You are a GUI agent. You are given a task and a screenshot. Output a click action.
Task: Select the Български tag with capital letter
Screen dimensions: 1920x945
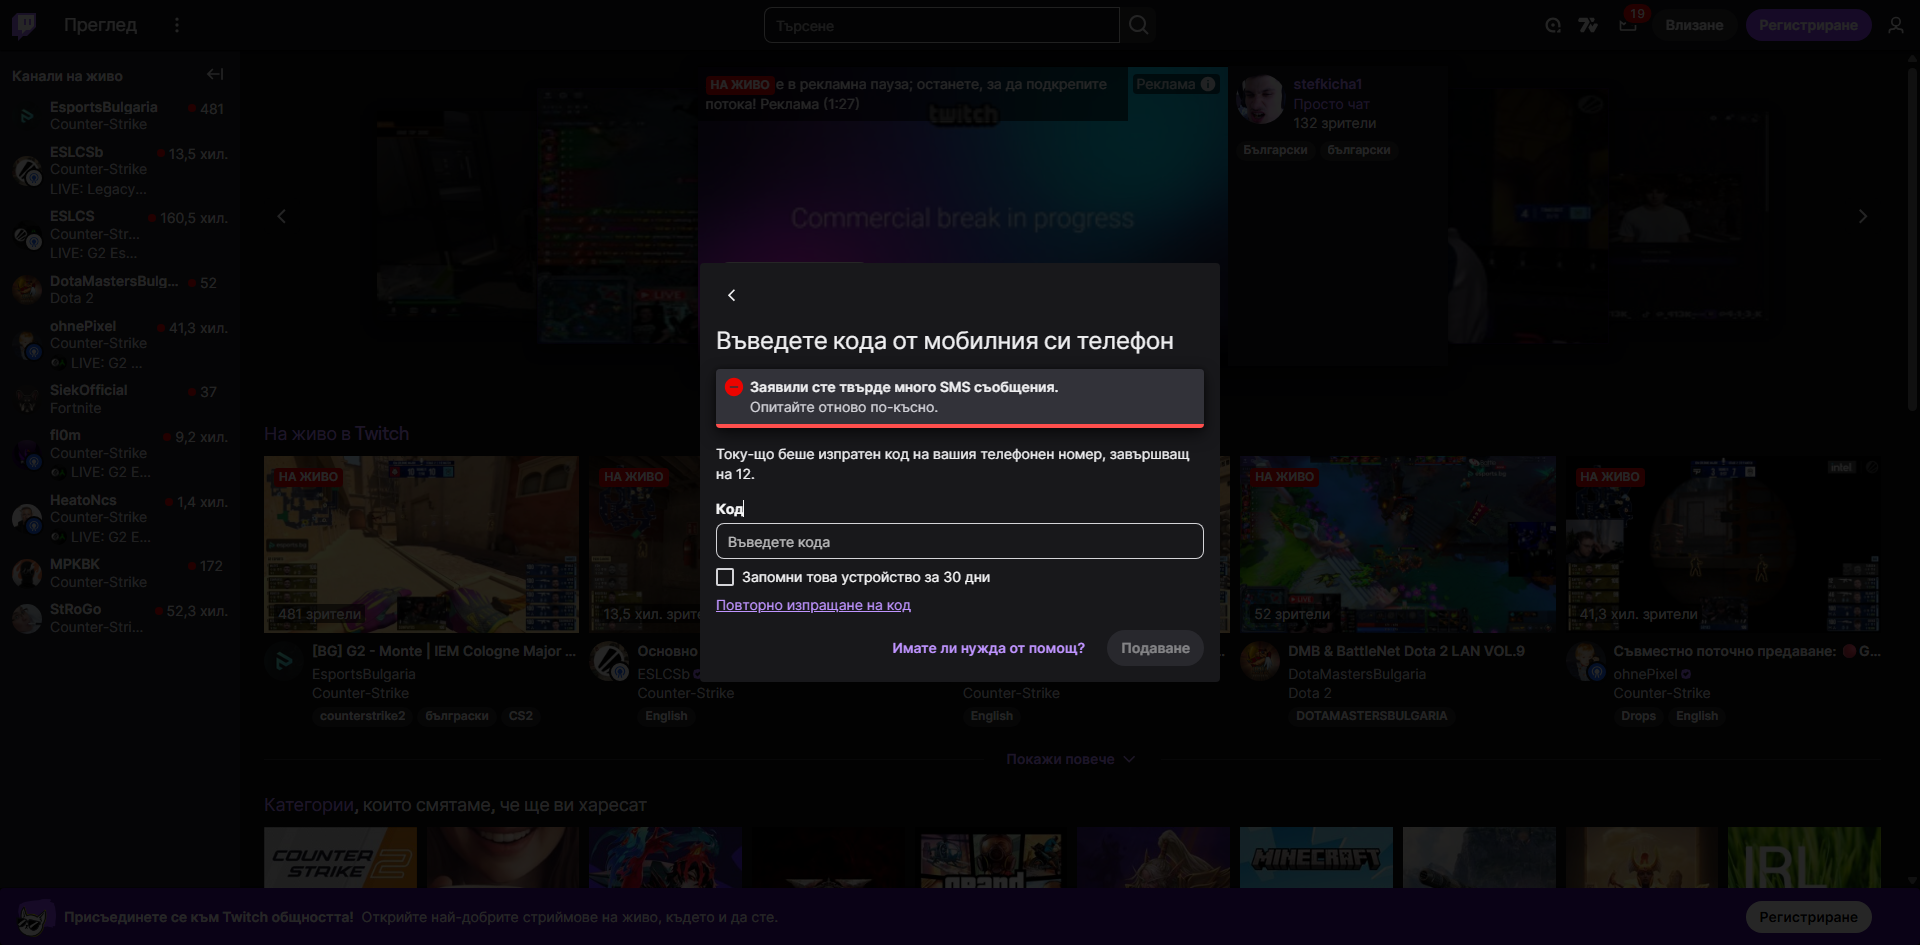tap(1275, 150)
